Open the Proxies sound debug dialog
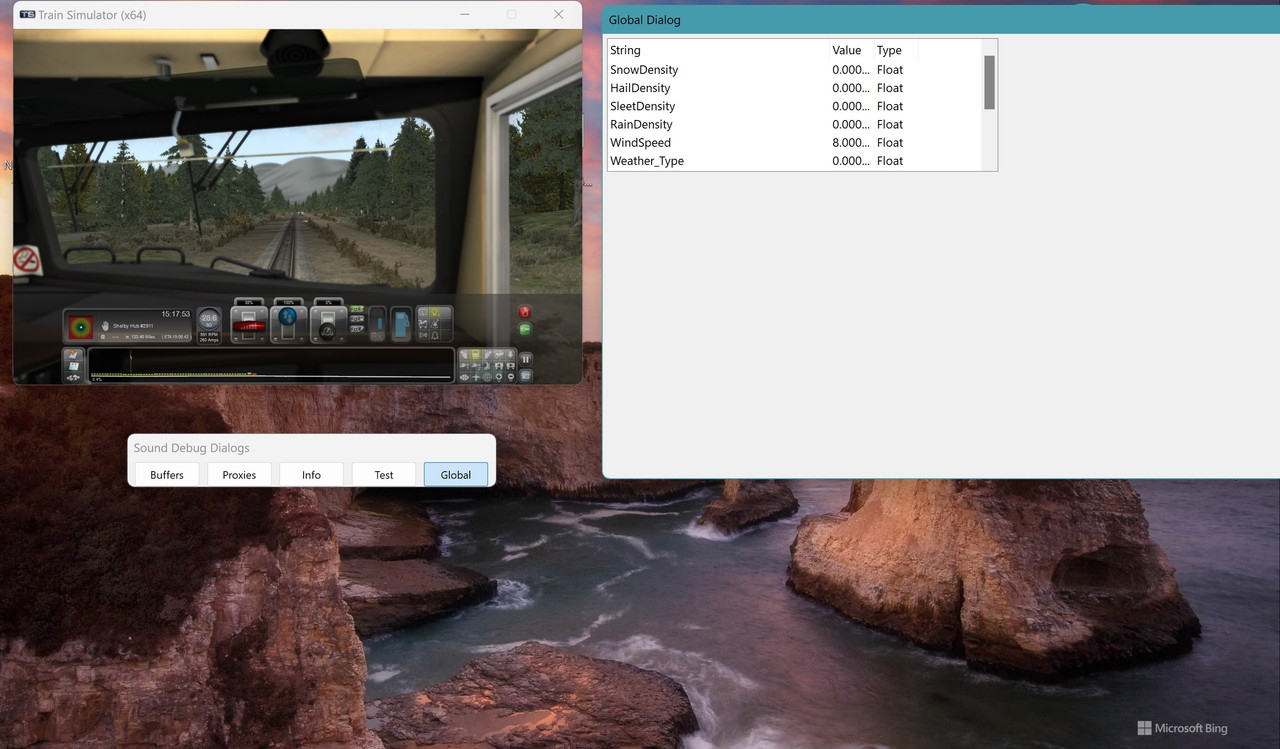1280x749 pixels. [x=239, y=474]
